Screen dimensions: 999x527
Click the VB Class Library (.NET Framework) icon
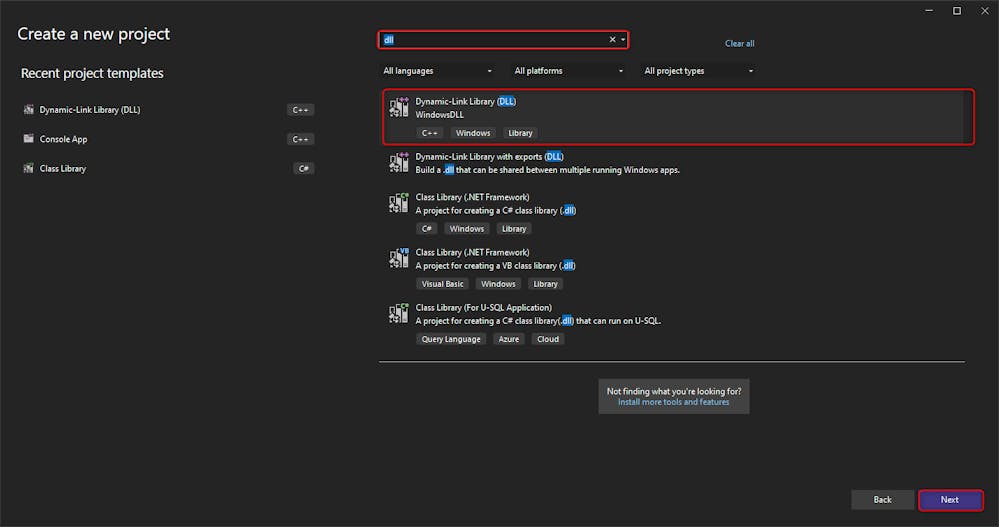pyautogui.click(x=399, y=258)
